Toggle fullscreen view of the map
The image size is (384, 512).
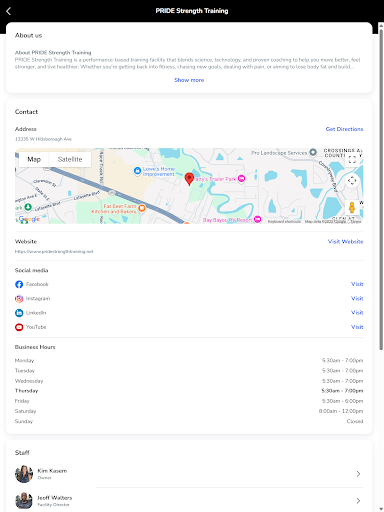352,160
